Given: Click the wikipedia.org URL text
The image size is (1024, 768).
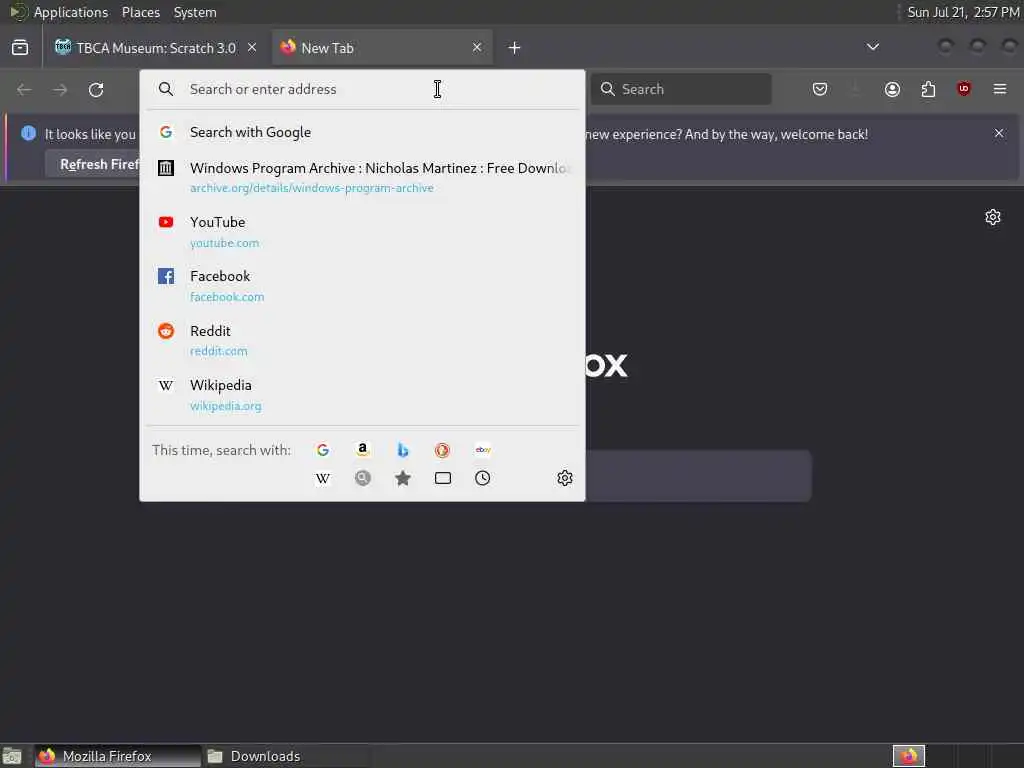Looking at the screenshot, I should click(x=225, y=406).
